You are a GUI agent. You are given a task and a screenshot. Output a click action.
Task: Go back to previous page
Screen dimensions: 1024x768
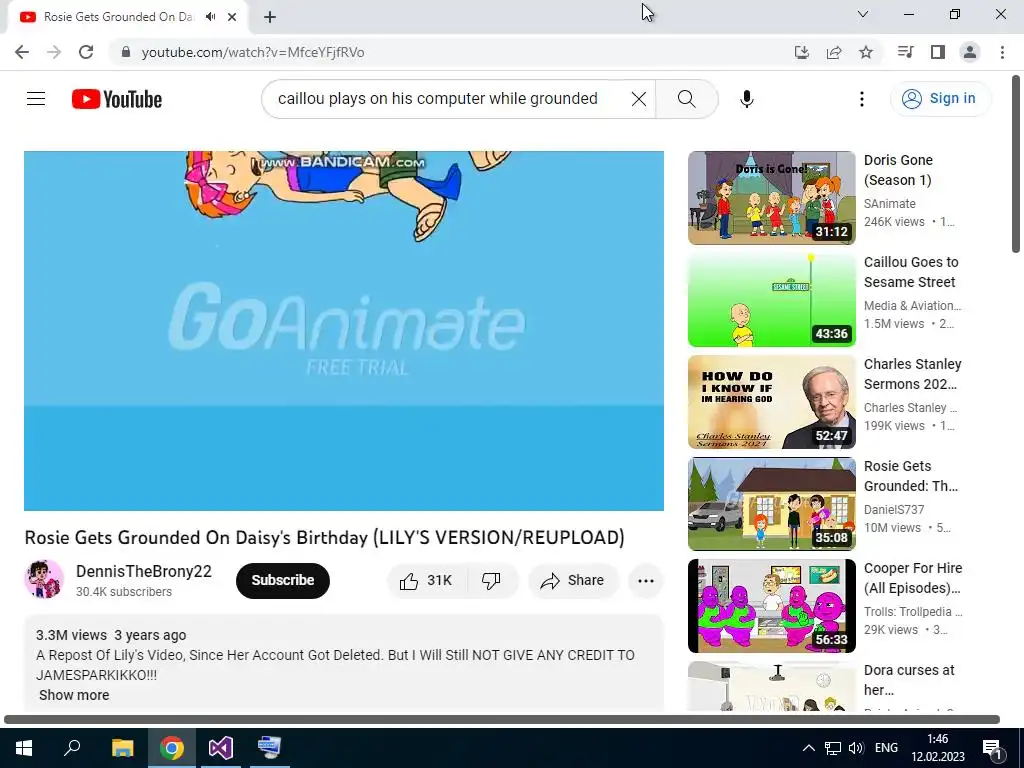click(22, 52)
